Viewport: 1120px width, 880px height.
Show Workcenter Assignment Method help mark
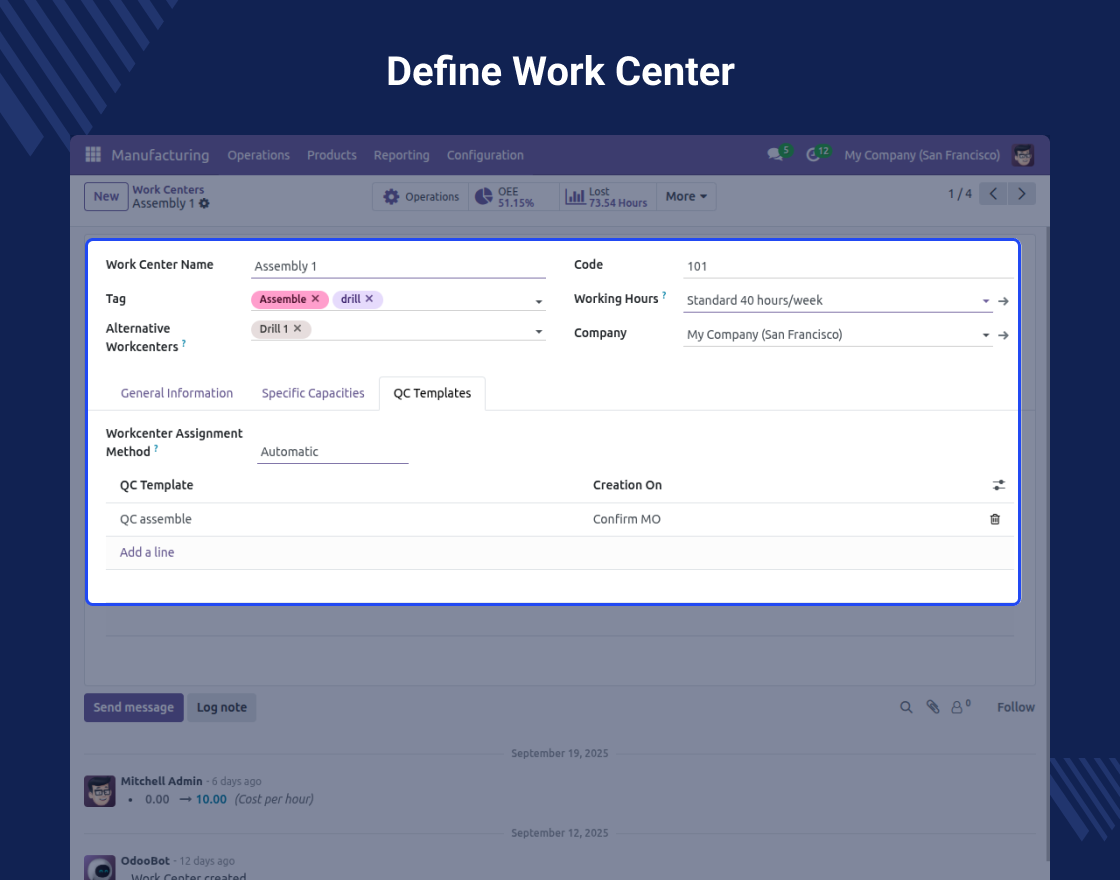pos(156,448)
